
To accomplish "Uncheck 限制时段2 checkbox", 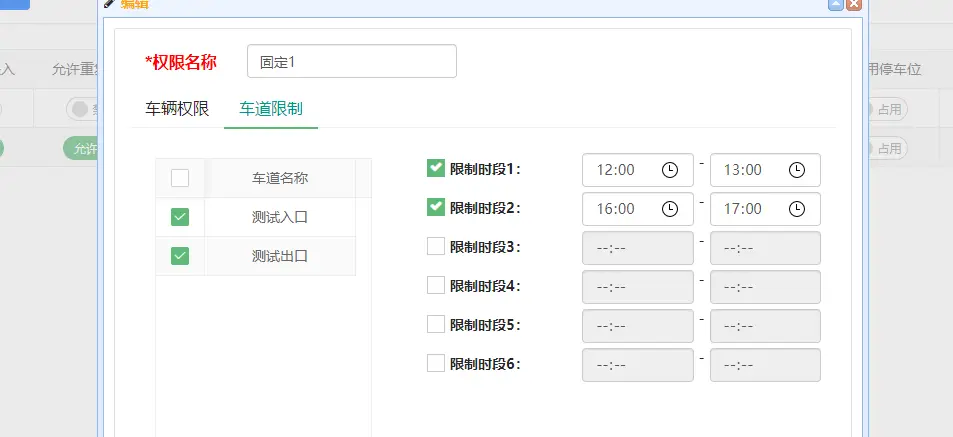I will (x=435, y=207).
